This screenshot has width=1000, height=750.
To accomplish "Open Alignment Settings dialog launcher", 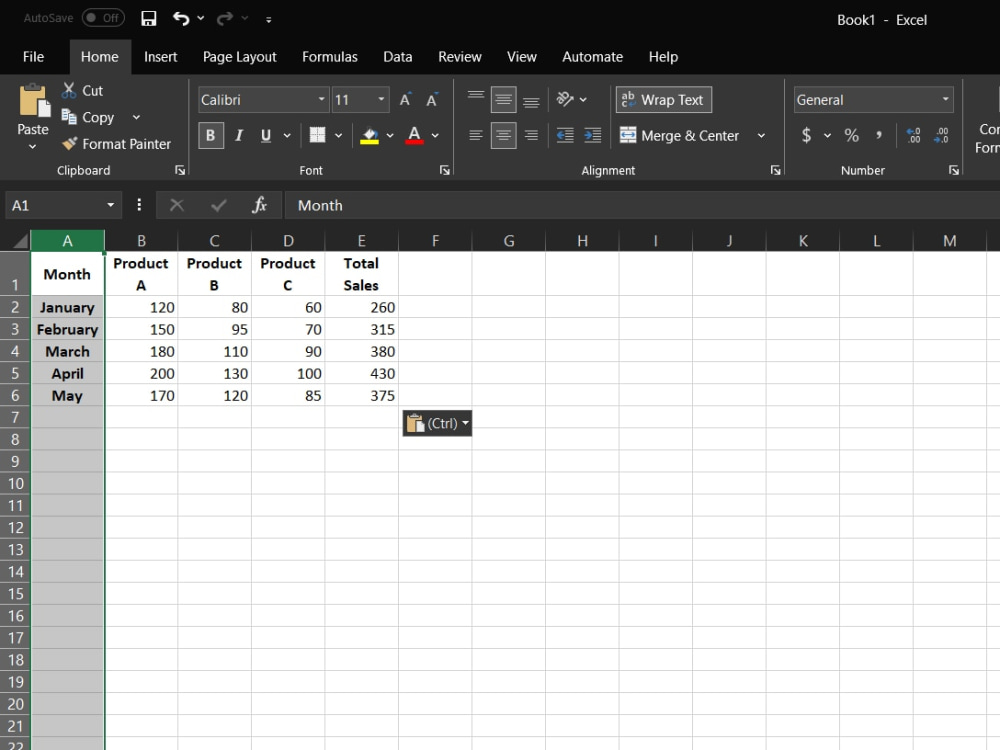I will 776,170.
